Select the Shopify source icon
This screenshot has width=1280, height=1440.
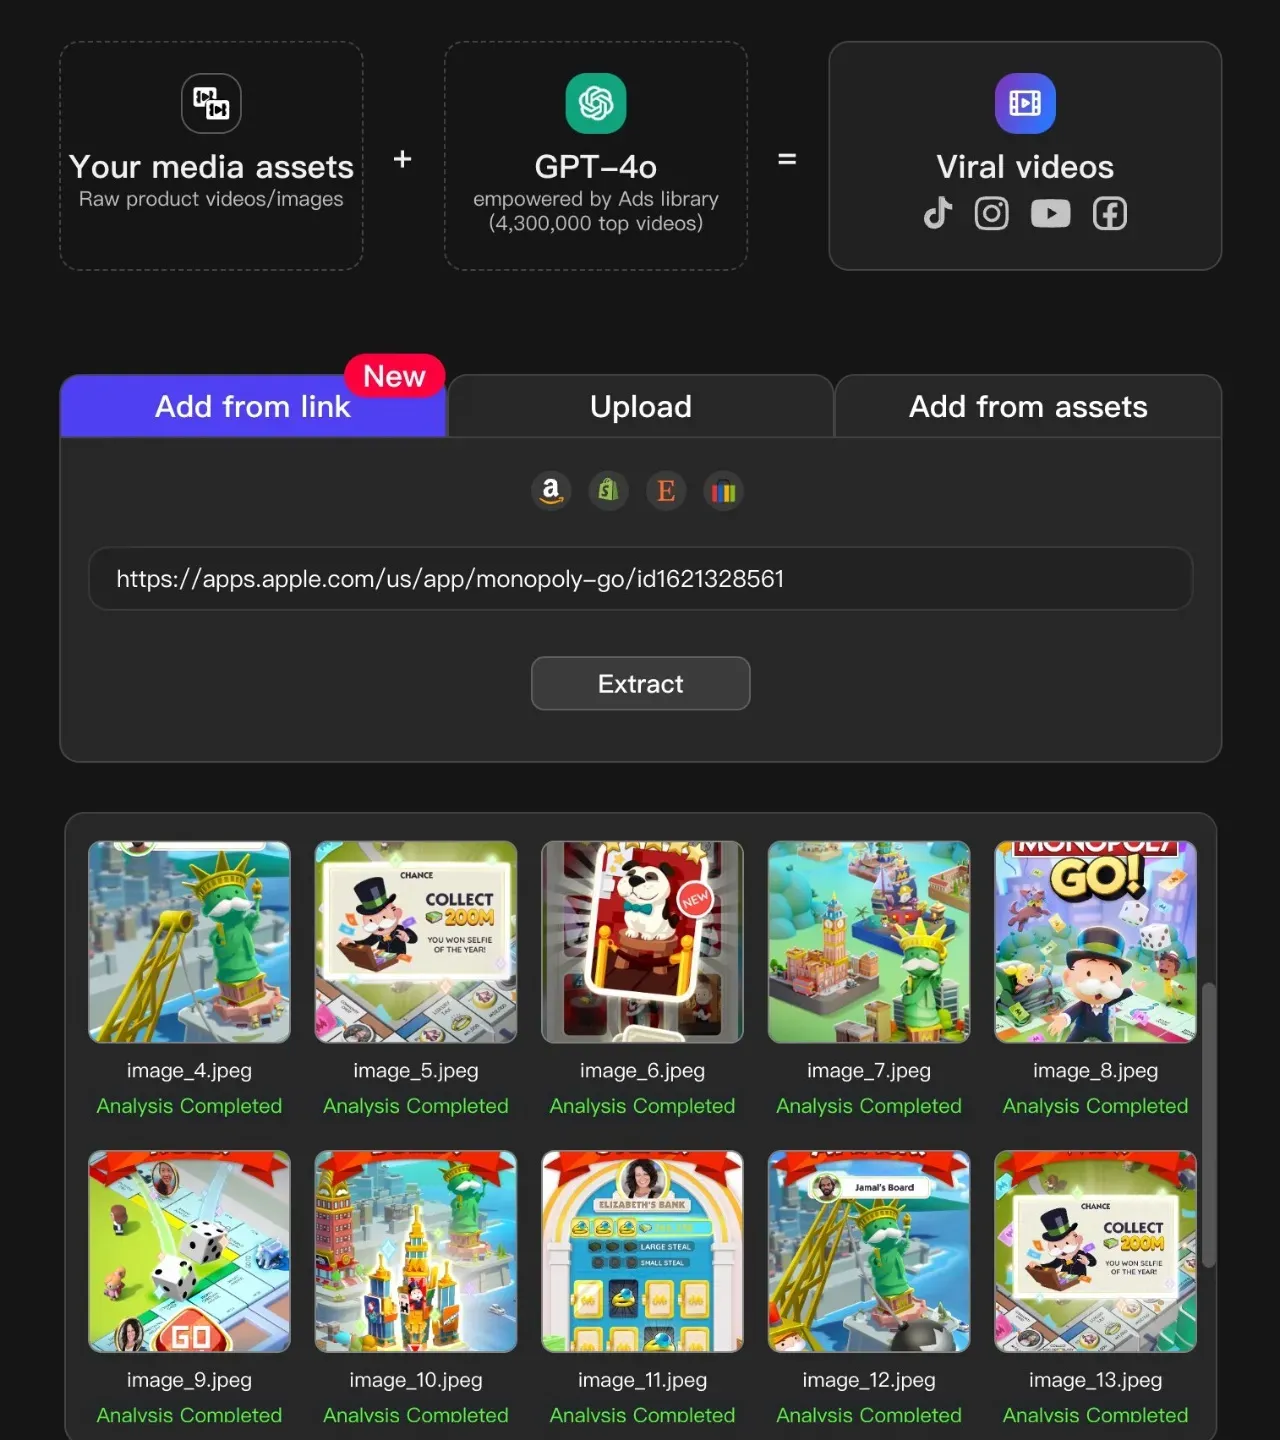608,491
